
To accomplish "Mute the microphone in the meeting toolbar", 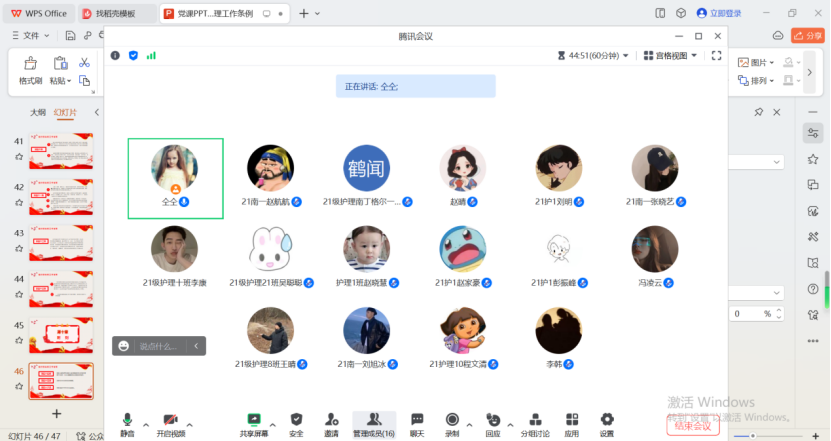I will 127,420.
